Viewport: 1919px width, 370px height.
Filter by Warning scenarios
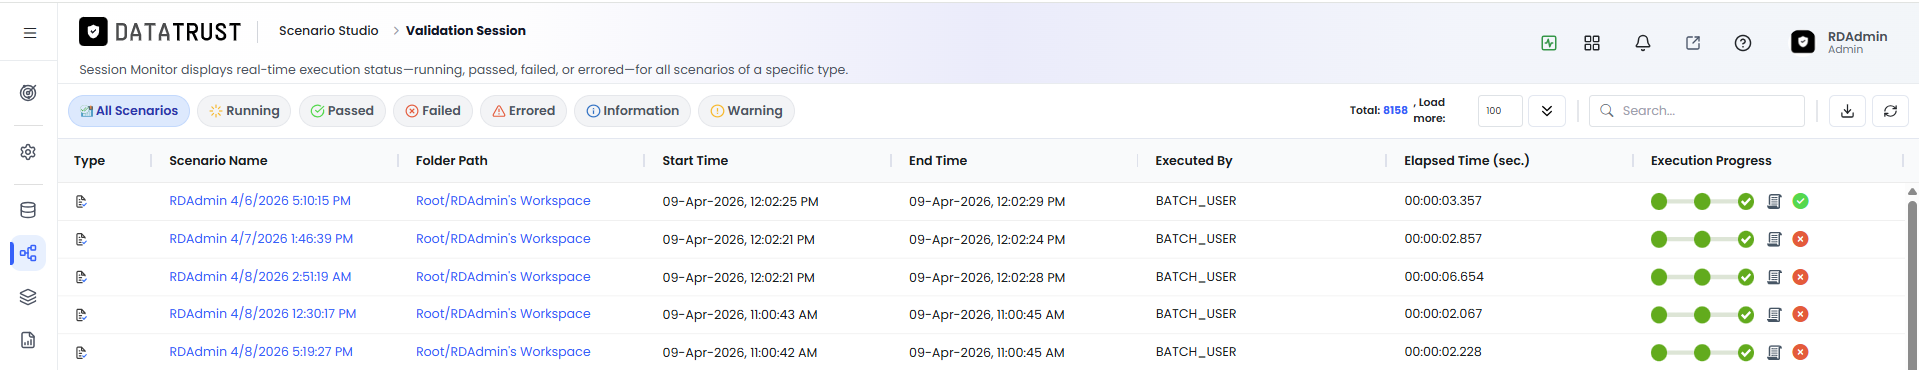tap(747, 111)
